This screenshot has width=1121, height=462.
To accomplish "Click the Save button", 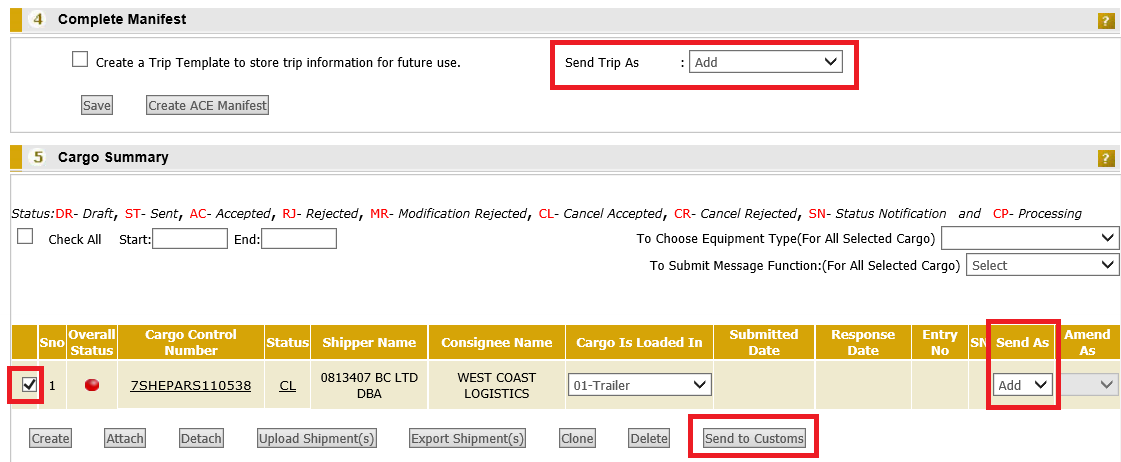I will (x=97, y=106).
